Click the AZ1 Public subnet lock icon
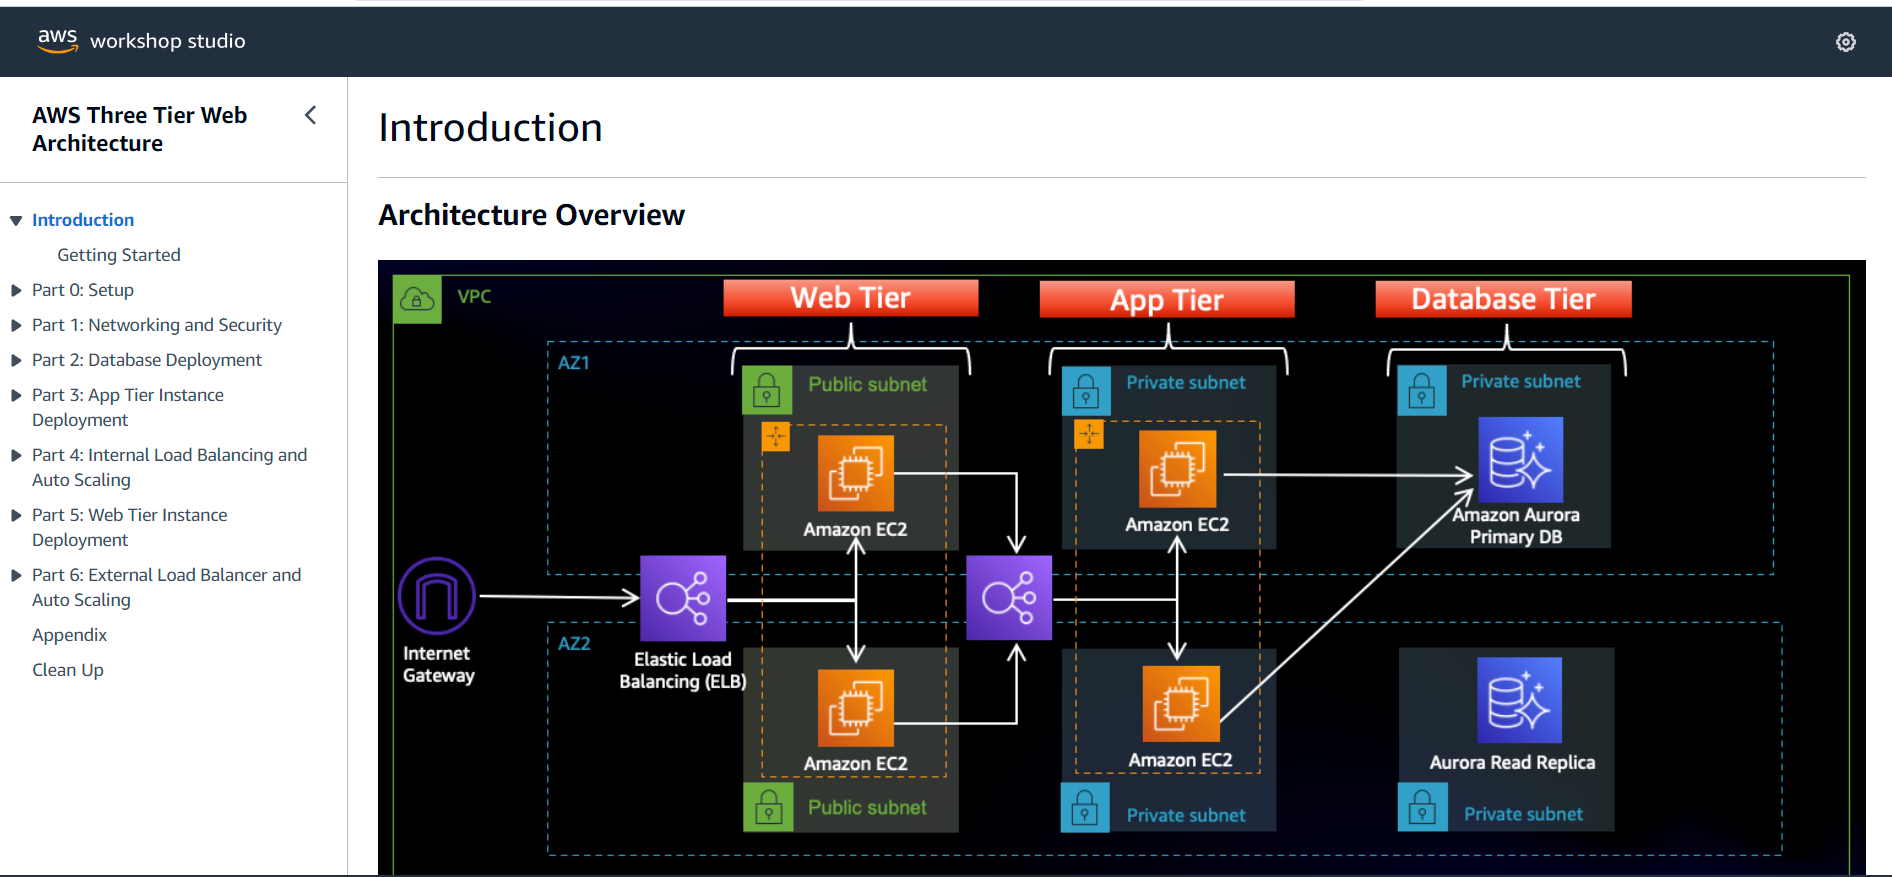The width and height of the screenshot is (1892, 877). [767, 390]
